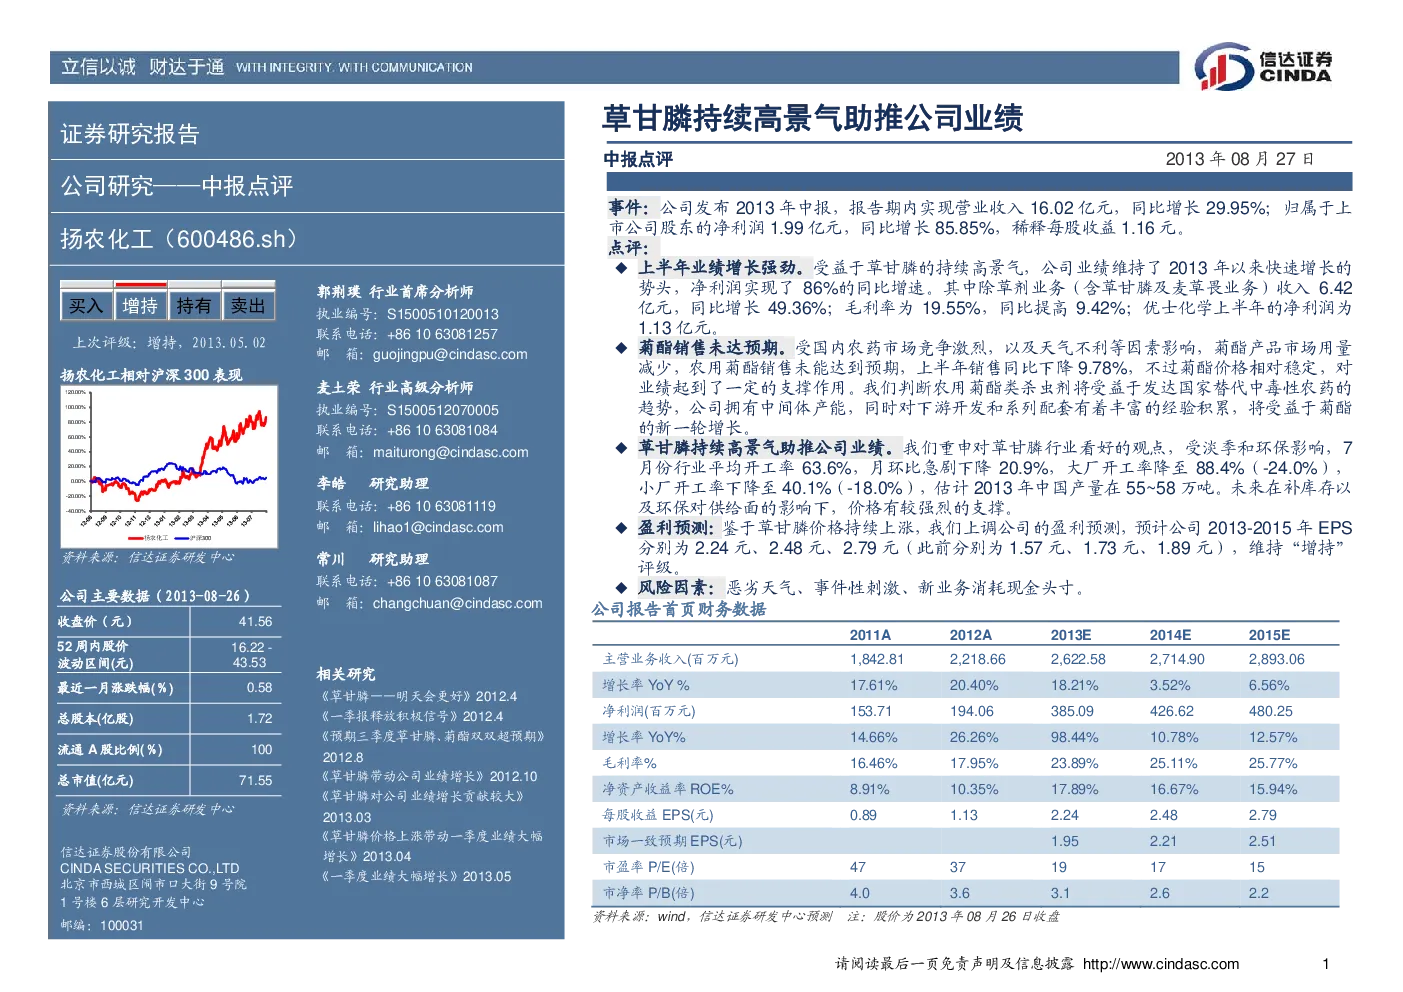Screen dimensions: 1403x992
Task: Click the 公司报告首页财务数据 table heading
Action: click(x=679, y=609)
